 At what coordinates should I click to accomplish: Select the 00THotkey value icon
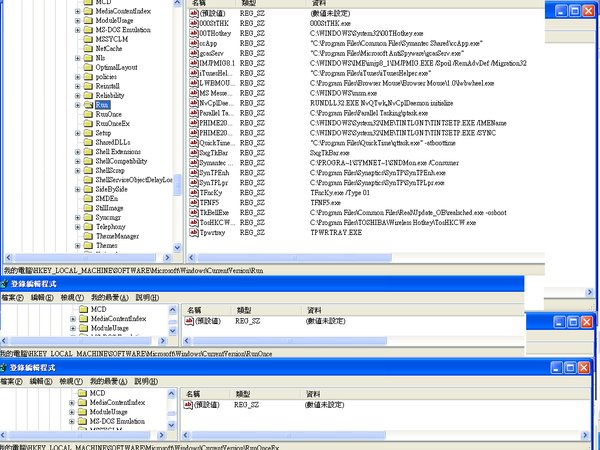pos(194,33)
